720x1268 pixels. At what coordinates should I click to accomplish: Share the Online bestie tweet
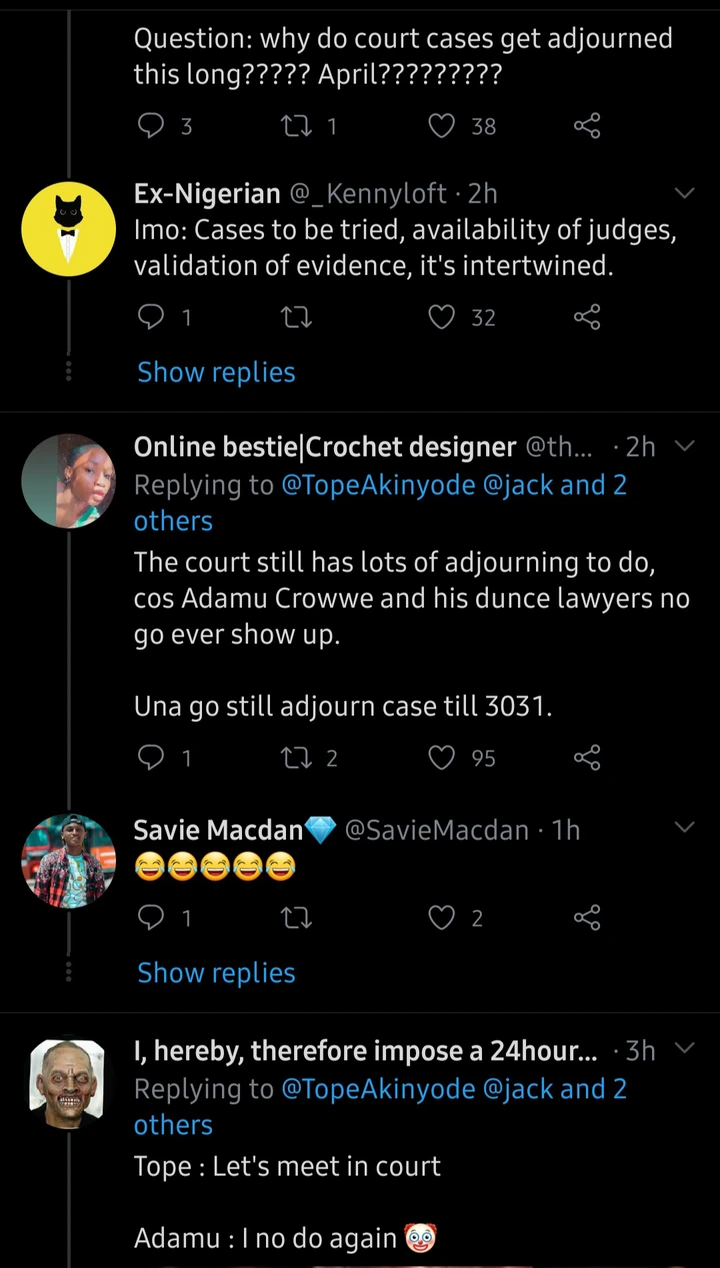pyautogui.click(x=587, y=758)
